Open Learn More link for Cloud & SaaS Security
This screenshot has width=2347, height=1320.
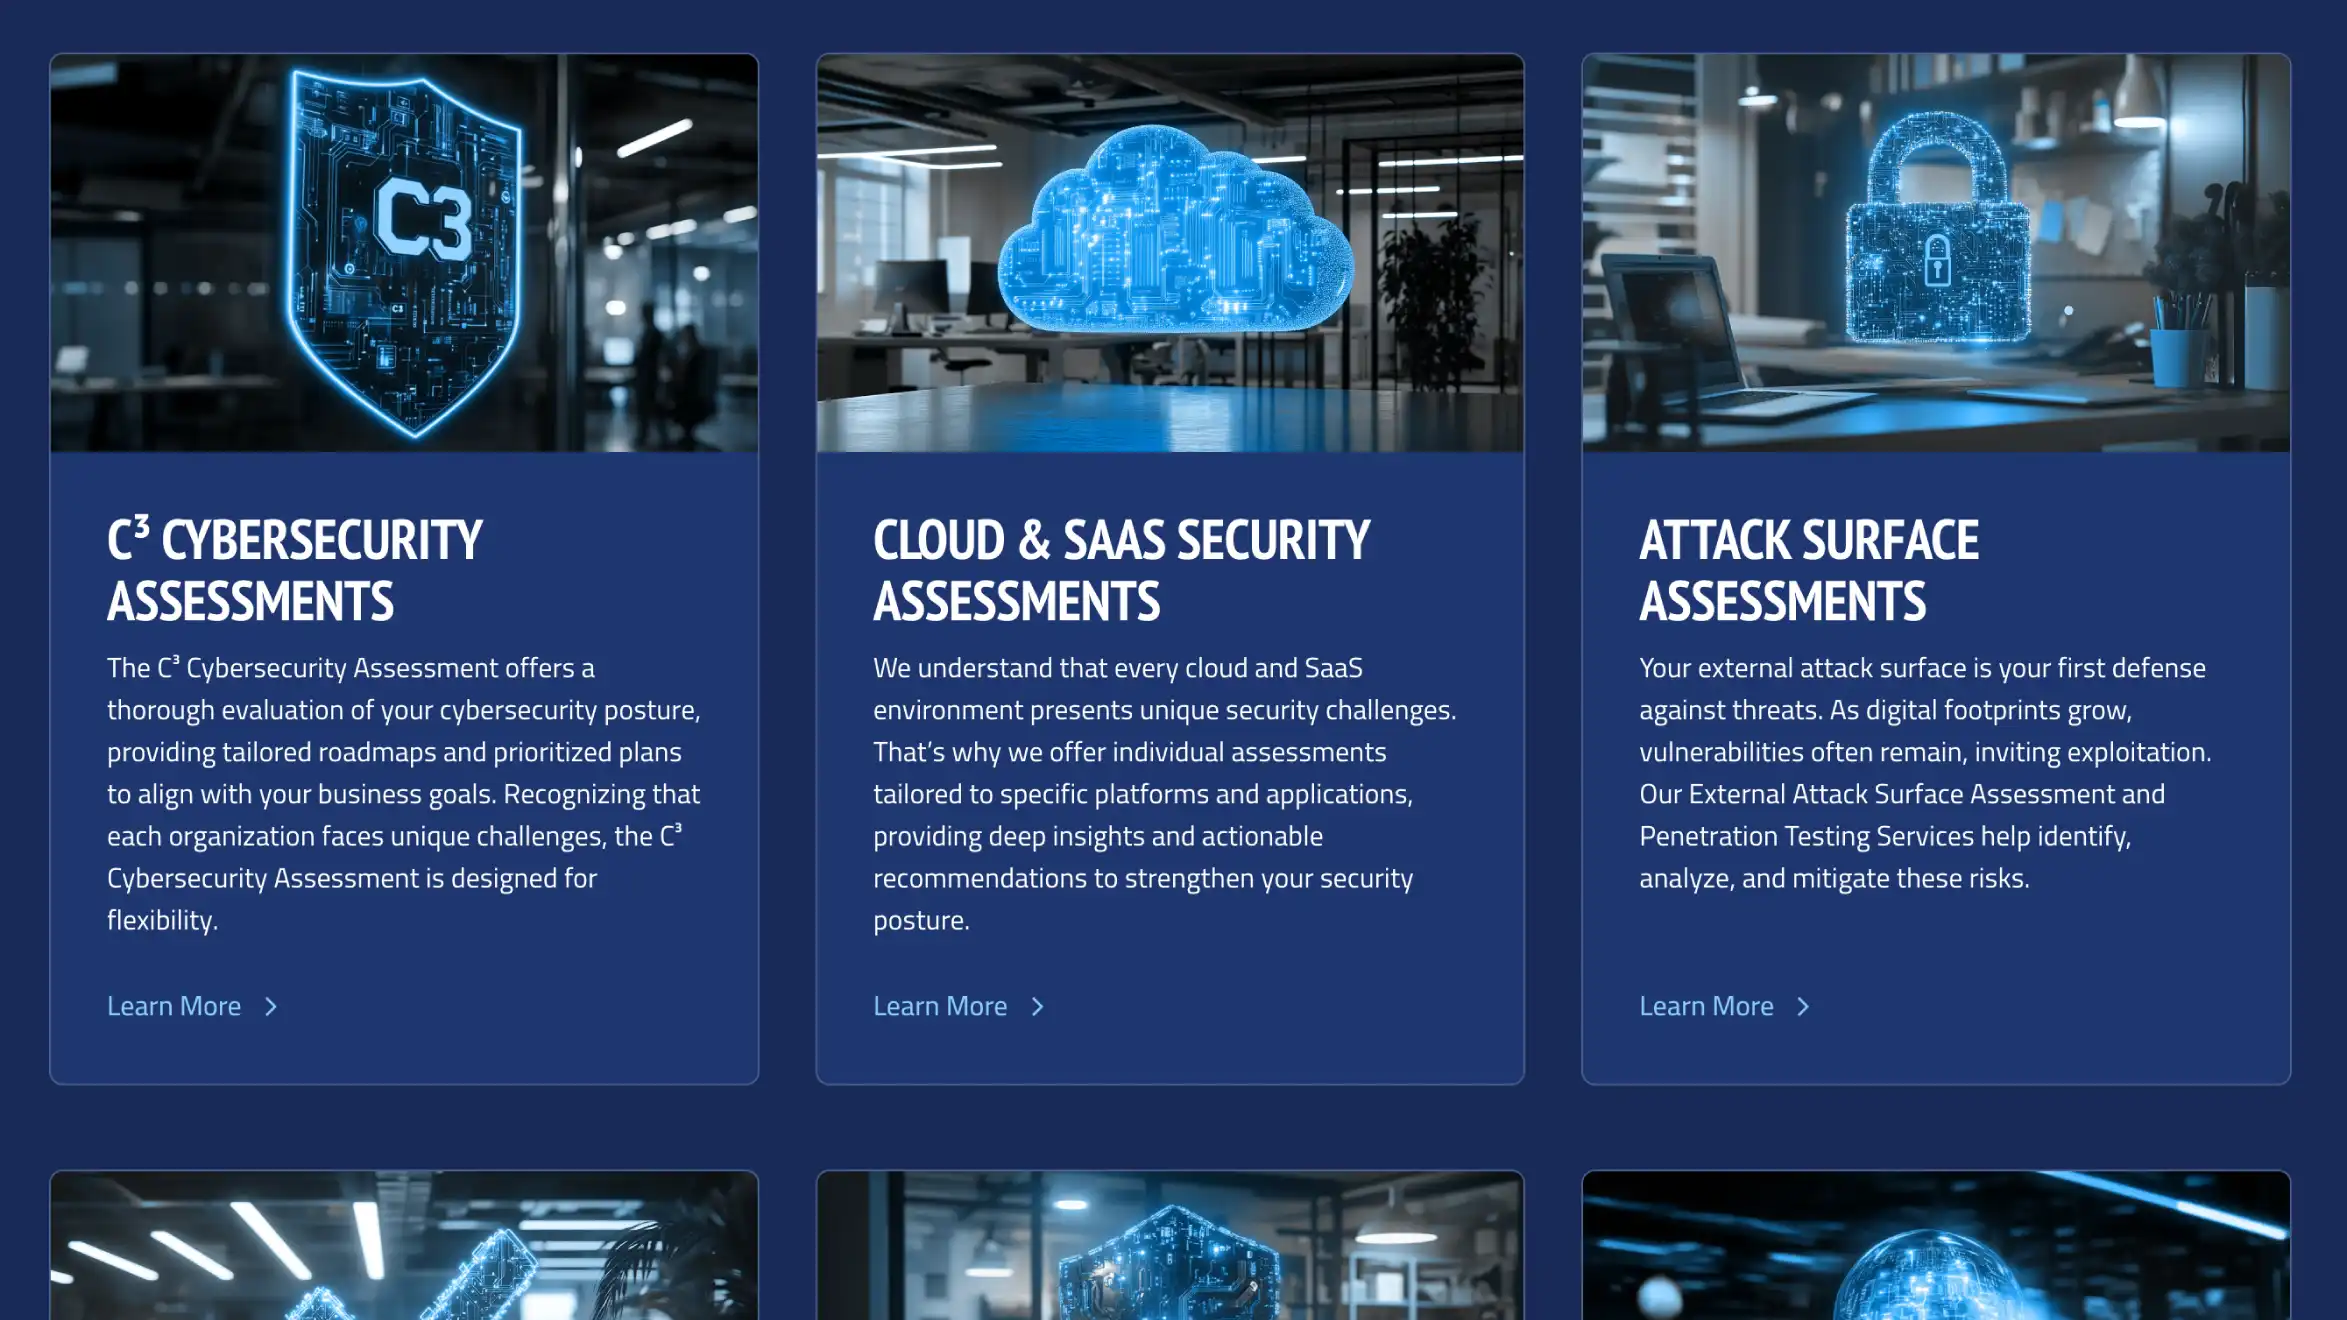tap(940, 1006)
